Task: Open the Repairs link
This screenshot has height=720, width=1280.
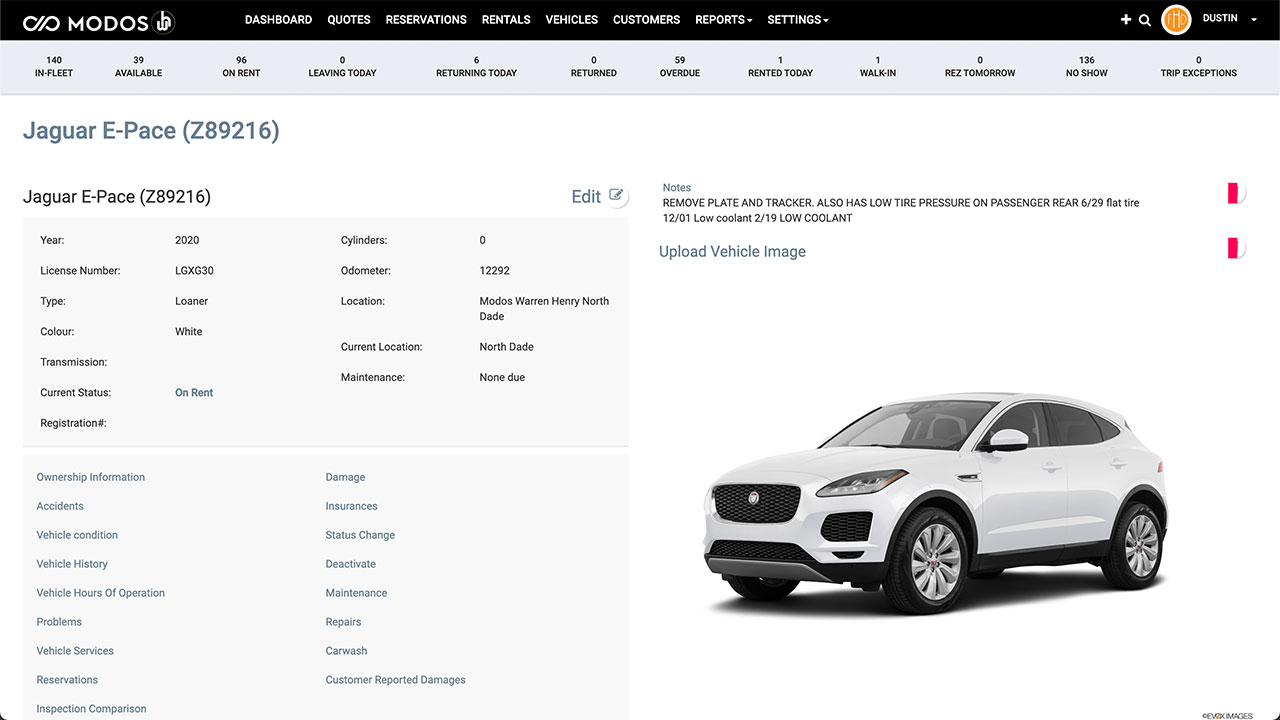Action: [343, 622]
